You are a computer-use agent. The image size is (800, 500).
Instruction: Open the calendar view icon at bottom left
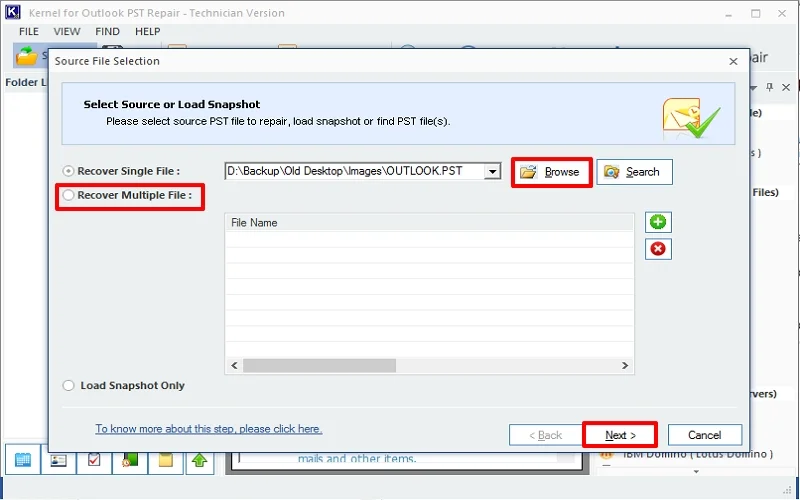click(x=24, y=461)
